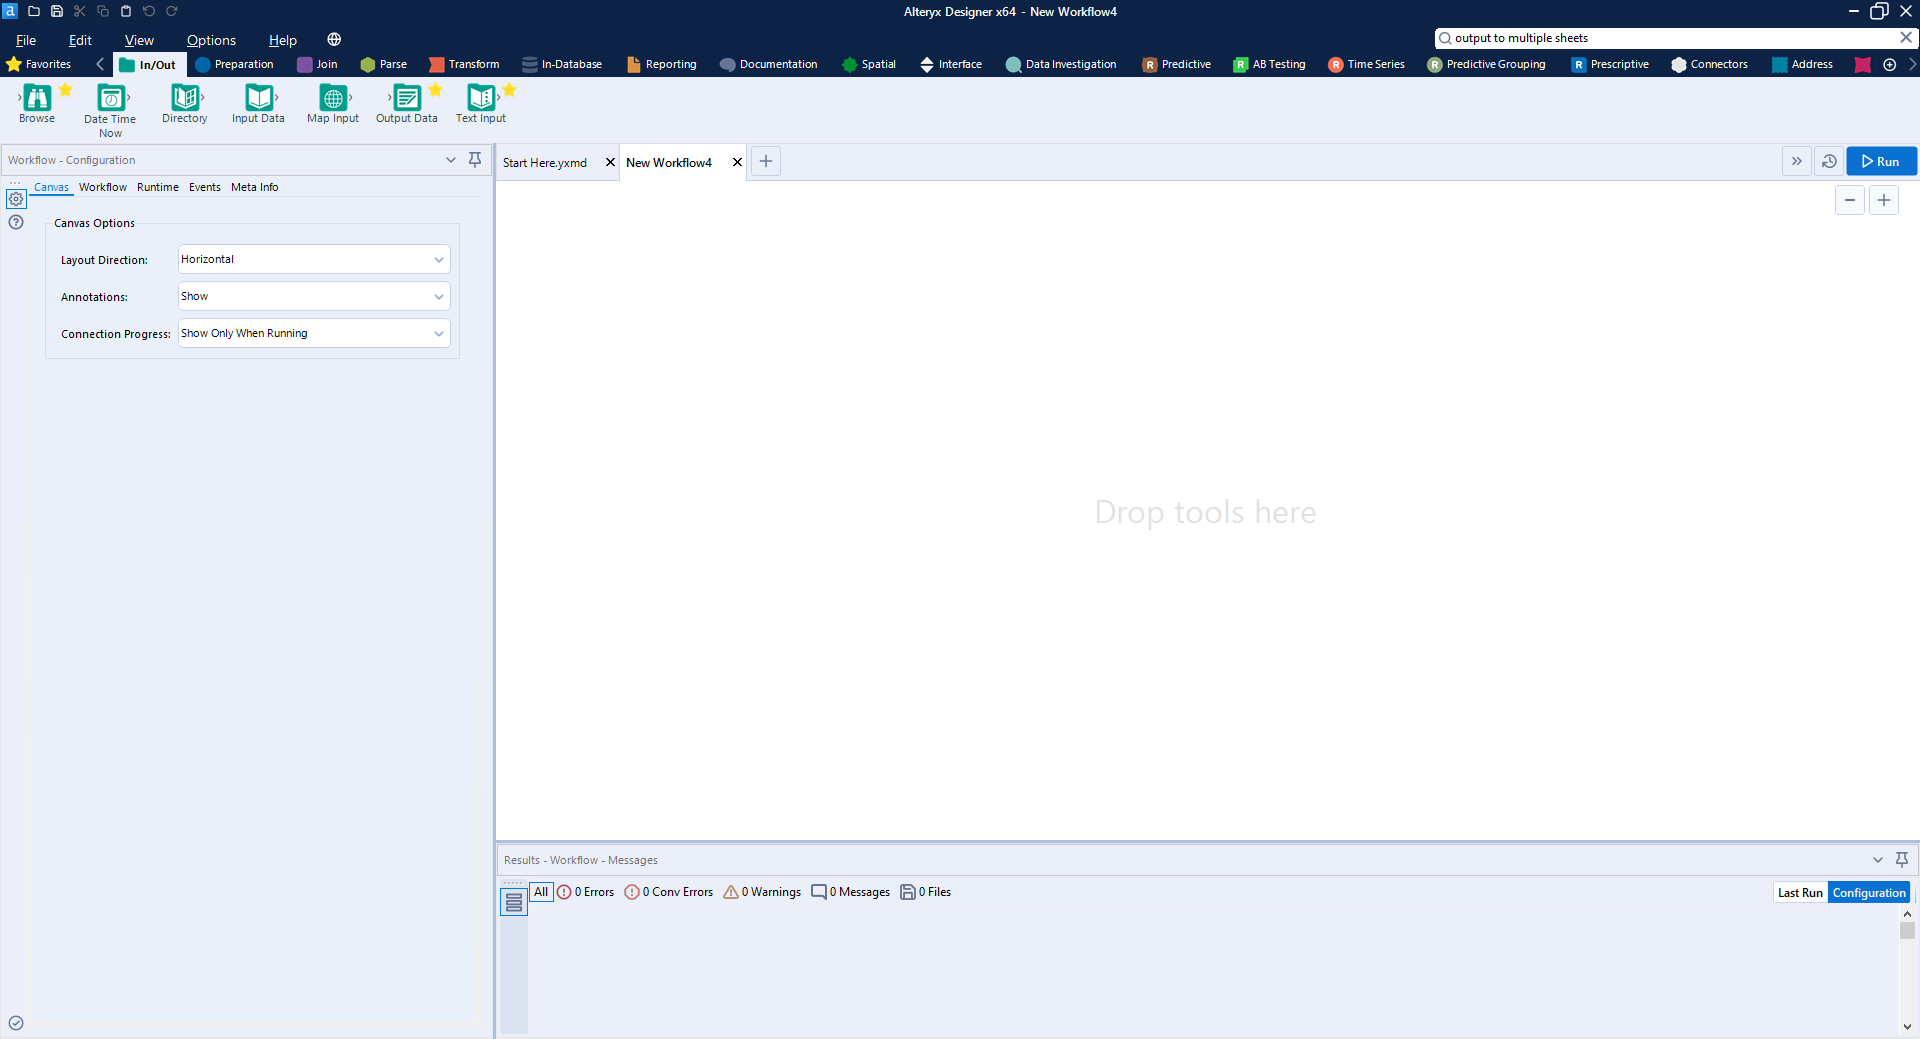Screen dimensions: 1920x1039
Task: Filter results by Conv Errors
Action: tap(669, 892)
